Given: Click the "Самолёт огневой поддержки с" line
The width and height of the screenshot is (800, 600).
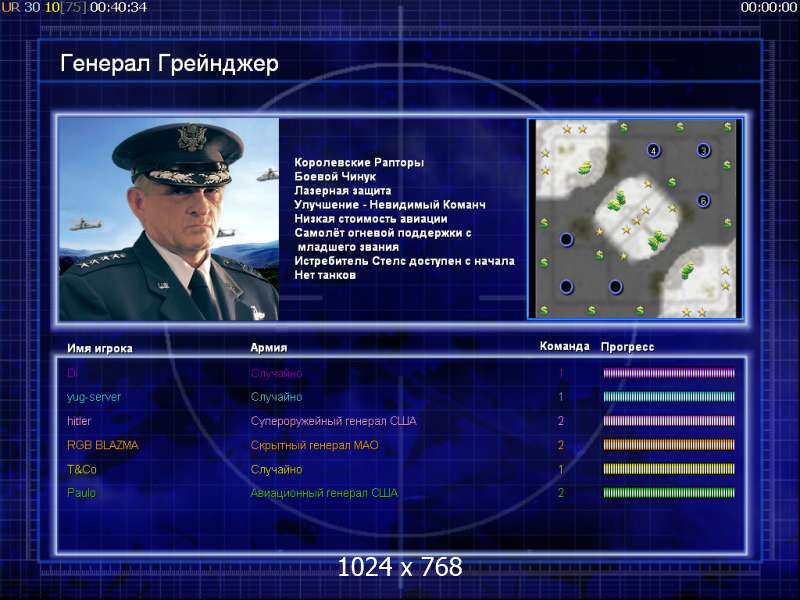Looking at the screenshot, I should pos(383,233).
